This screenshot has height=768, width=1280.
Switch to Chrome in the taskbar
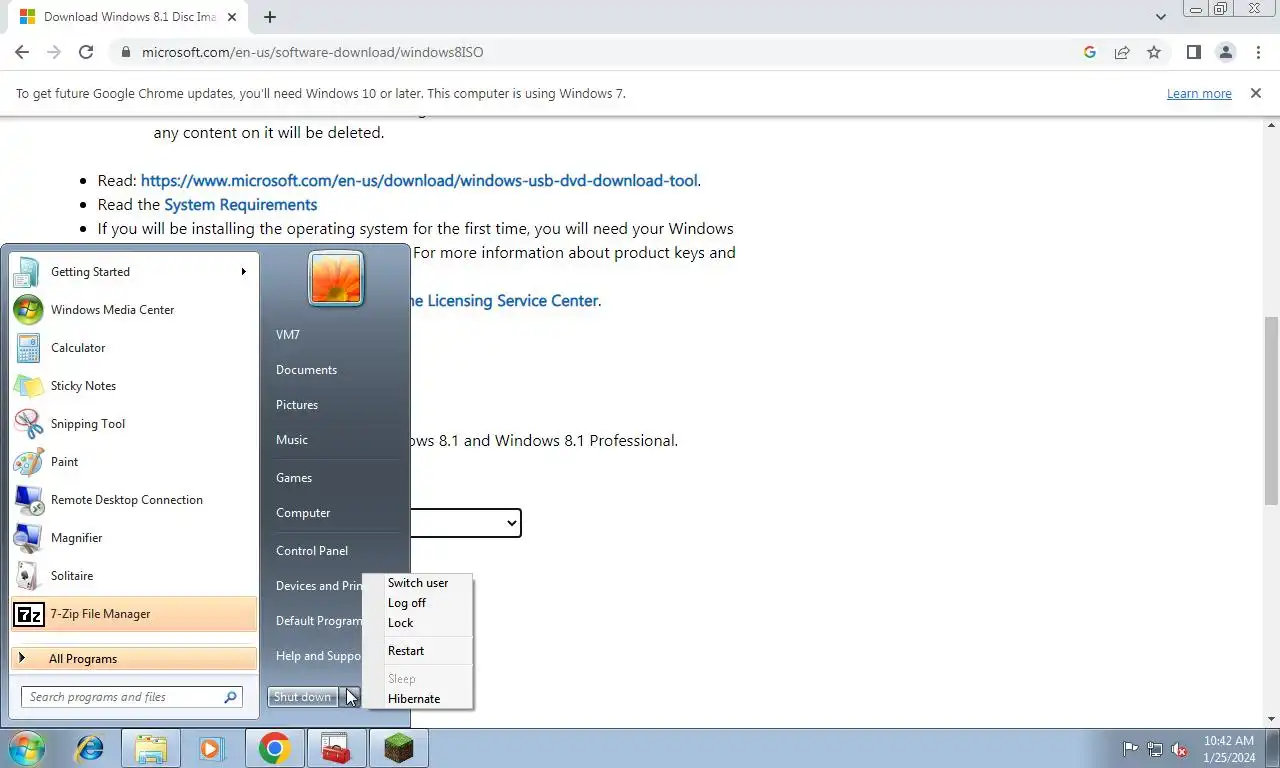(x=274, y=748)
